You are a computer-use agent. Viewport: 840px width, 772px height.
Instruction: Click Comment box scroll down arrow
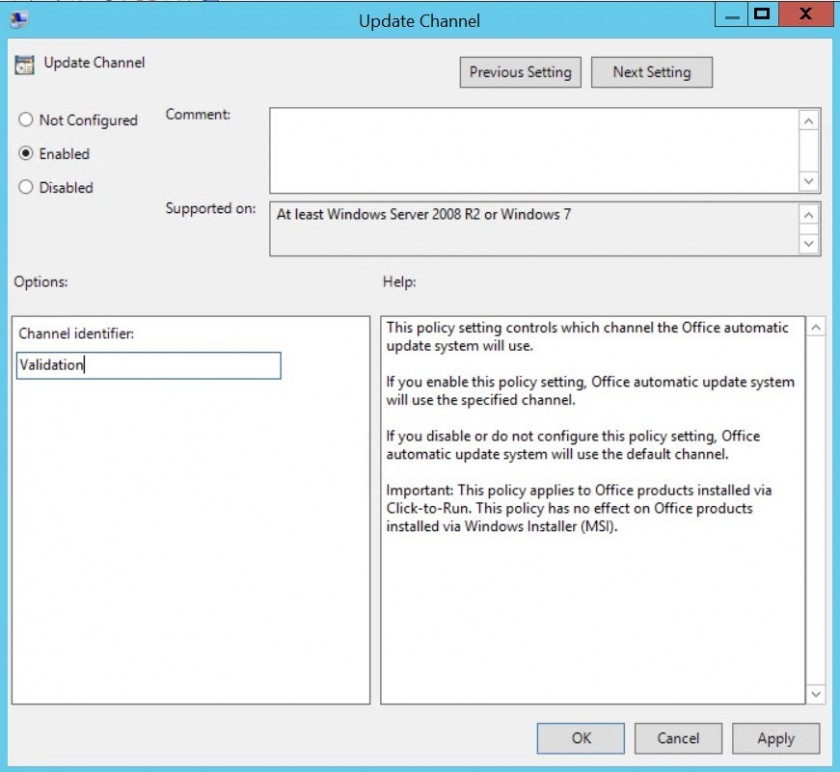point(808,181)
